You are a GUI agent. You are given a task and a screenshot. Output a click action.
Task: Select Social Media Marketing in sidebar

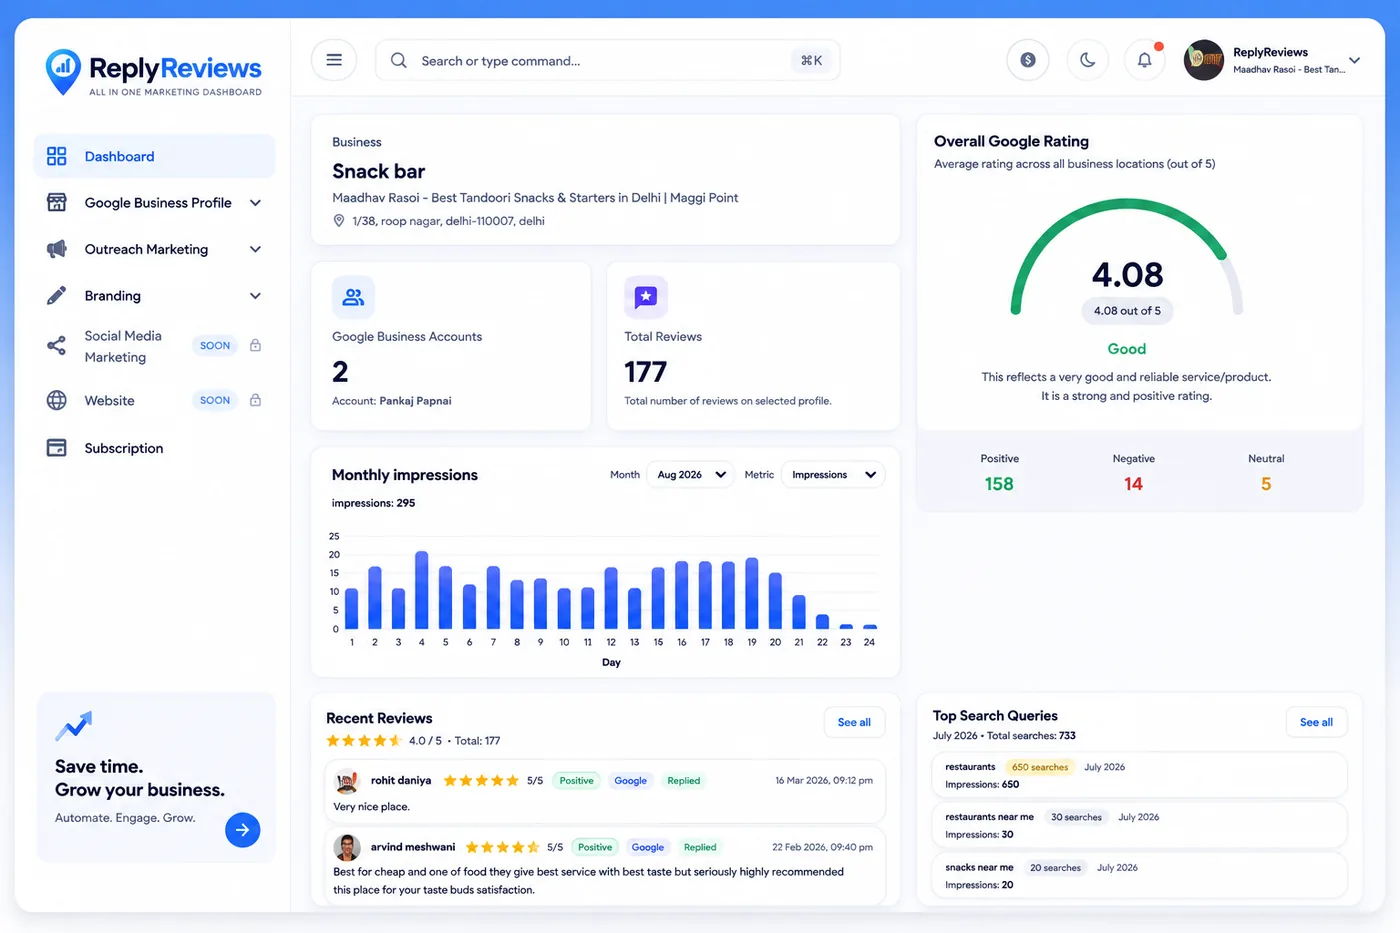point(155,346)
